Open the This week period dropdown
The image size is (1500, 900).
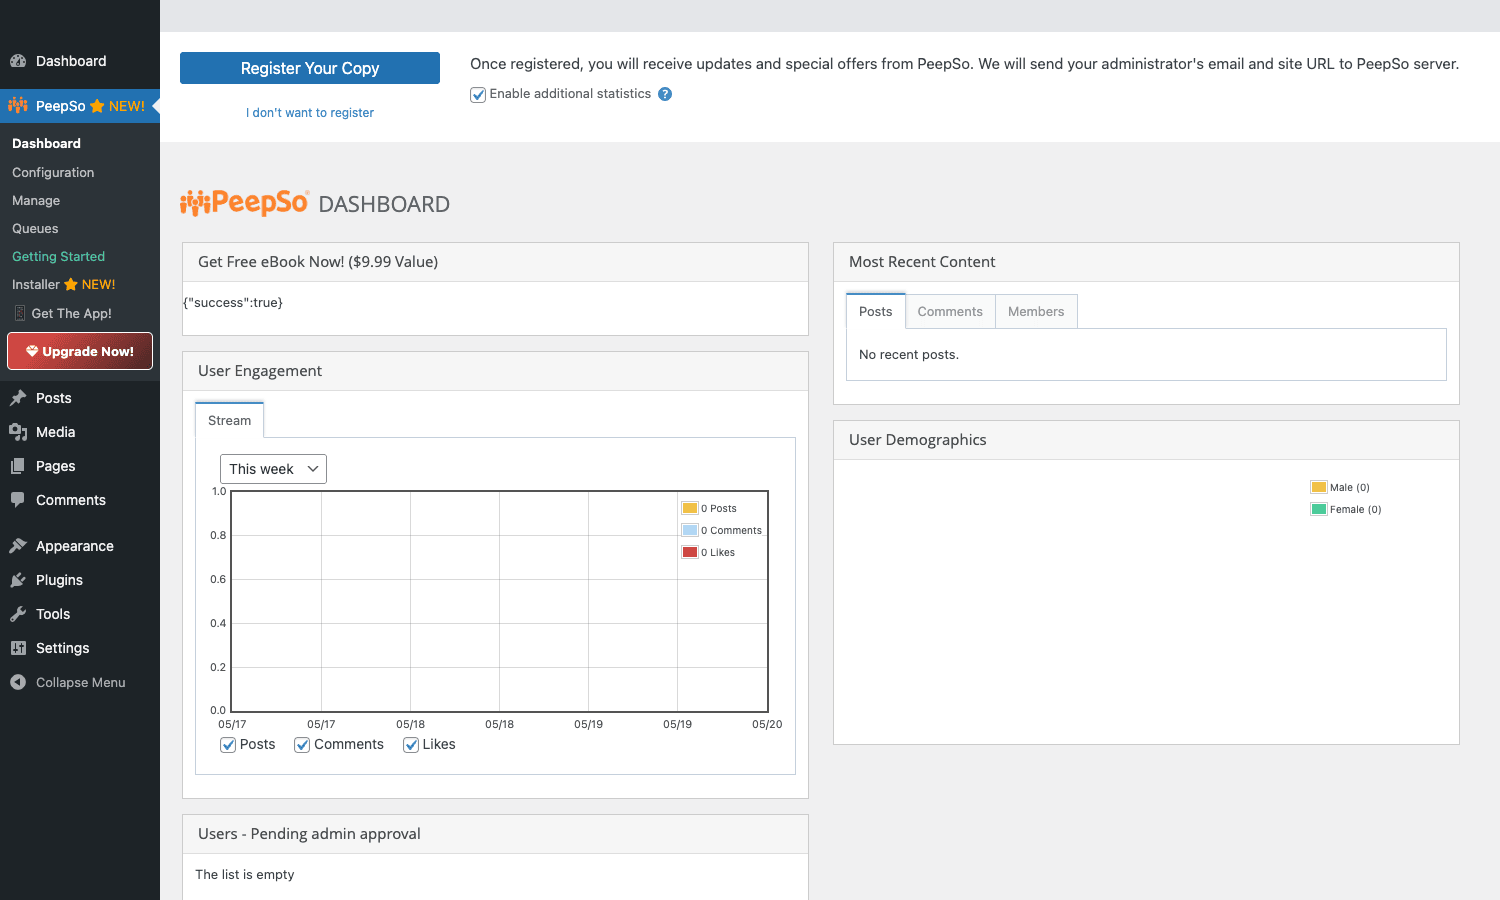pyautogui.click(x=273, y=469)
